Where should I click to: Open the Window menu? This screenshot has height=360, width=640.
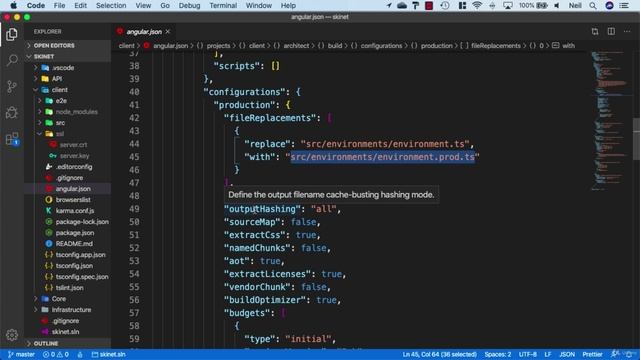click(258, 5)
